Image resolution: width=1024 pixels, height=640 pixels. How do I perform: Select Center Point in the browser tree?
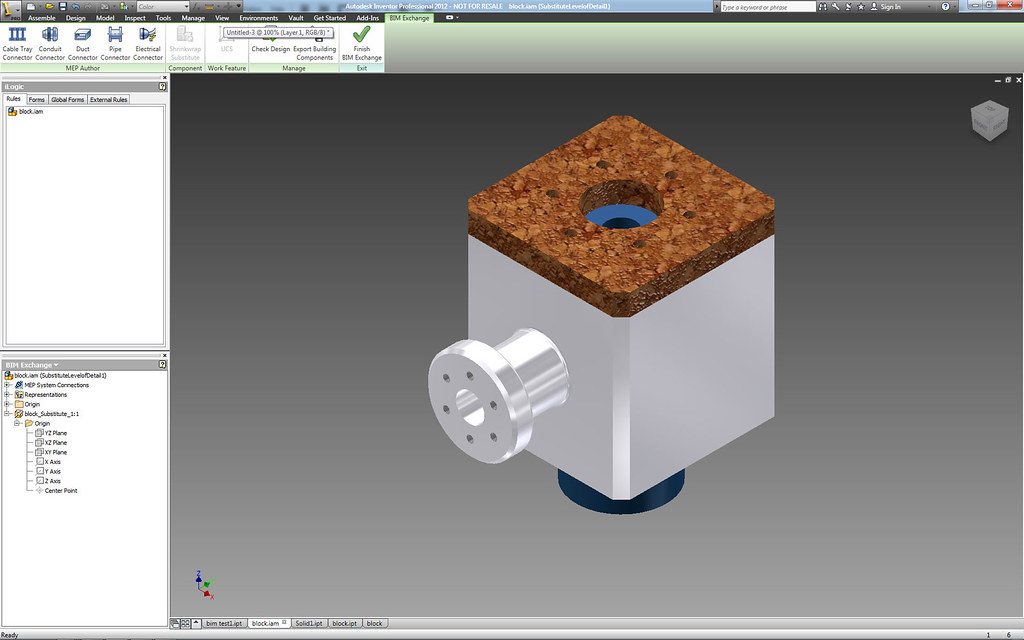pyautogui.click(x=56, y=490)
